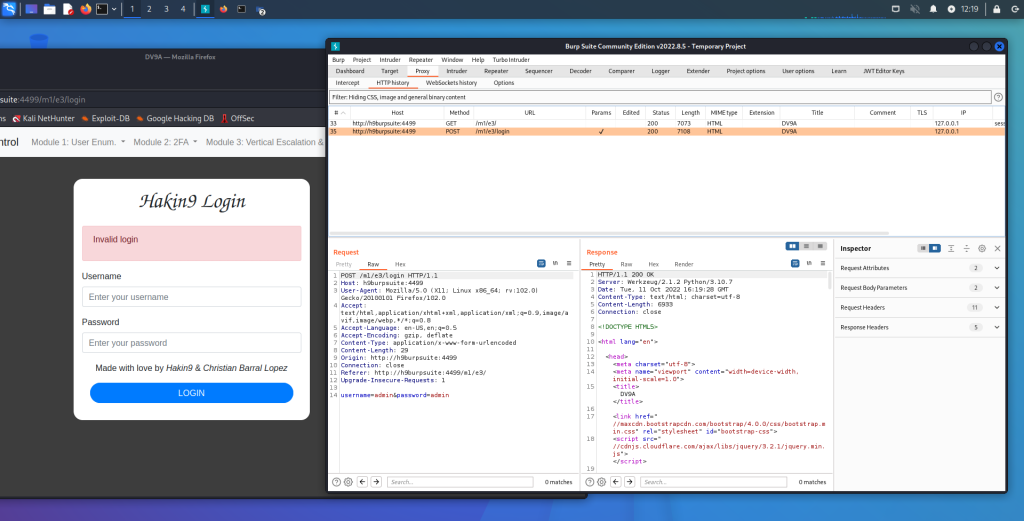1024x521 pixels.
Task: Switch to workspace 4
Action: 183,9
